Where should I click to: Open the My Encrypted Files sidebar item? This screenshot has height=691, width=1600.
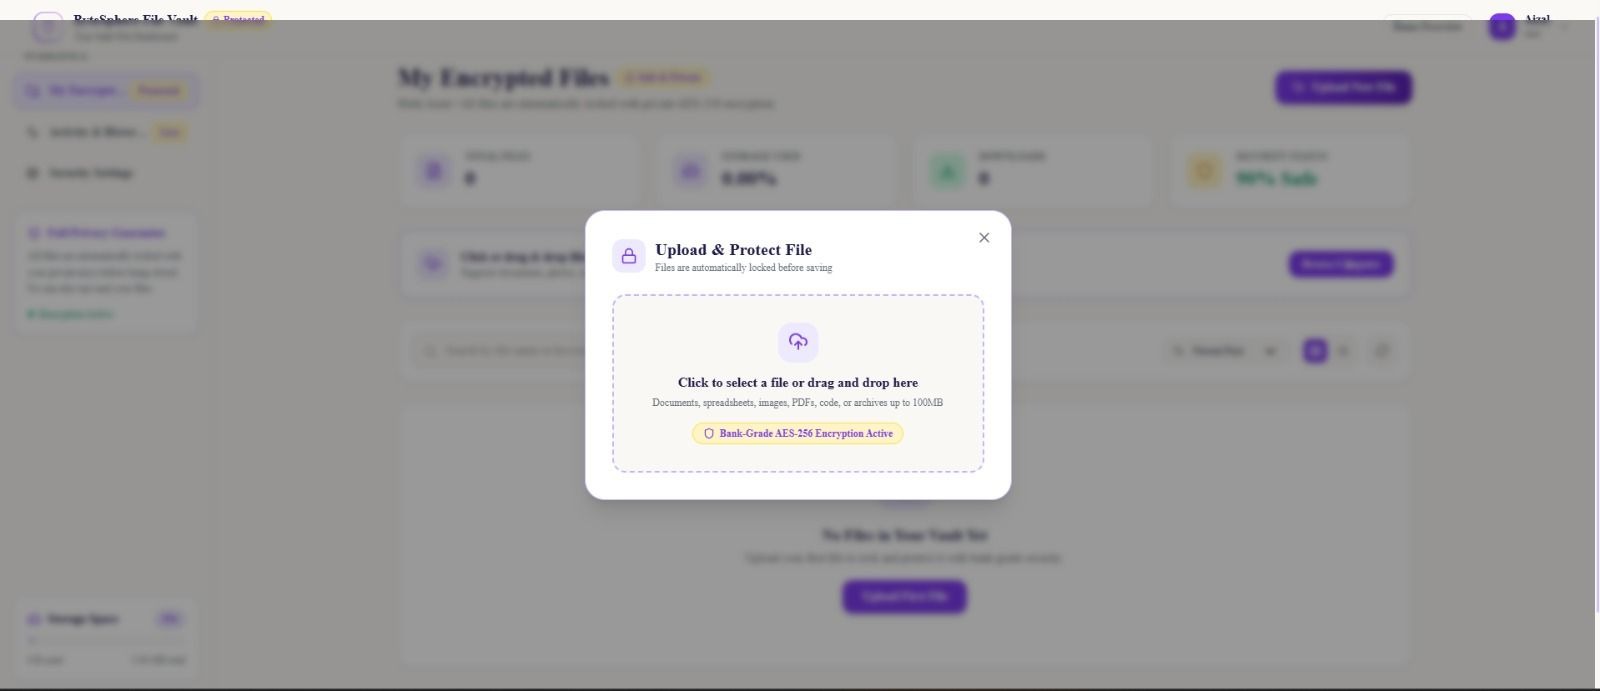(105, 91)
